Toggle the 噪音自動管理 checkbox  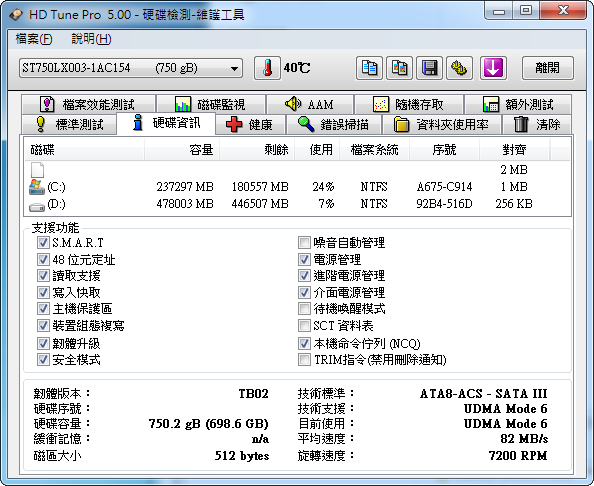coord(304,242)
